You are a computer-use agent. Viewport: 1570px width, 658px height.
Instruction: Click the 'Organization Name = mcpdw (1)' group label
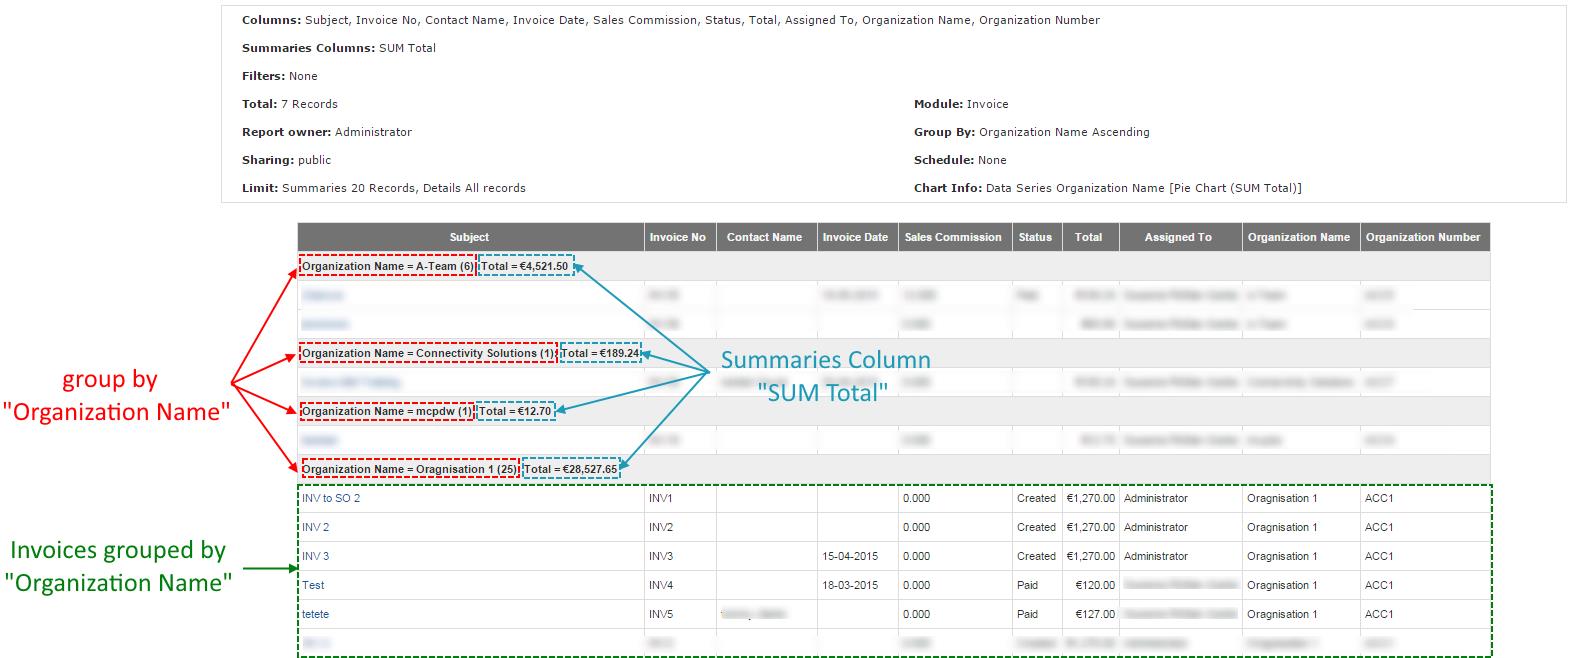pyautogui.click(x=386, y=411)
